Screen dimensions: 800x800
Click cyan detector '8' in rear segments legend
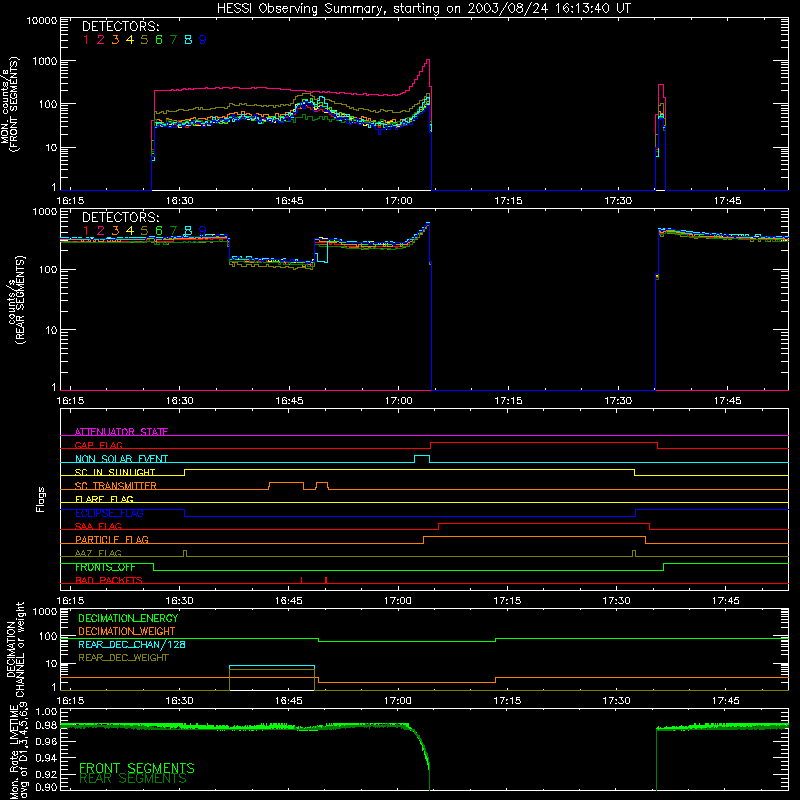(x=188, y=231)
